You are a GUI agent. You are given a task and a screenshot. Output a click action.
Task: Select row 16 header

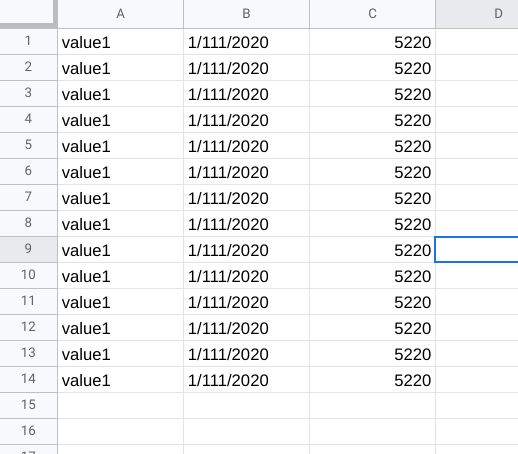coord(28,431)
